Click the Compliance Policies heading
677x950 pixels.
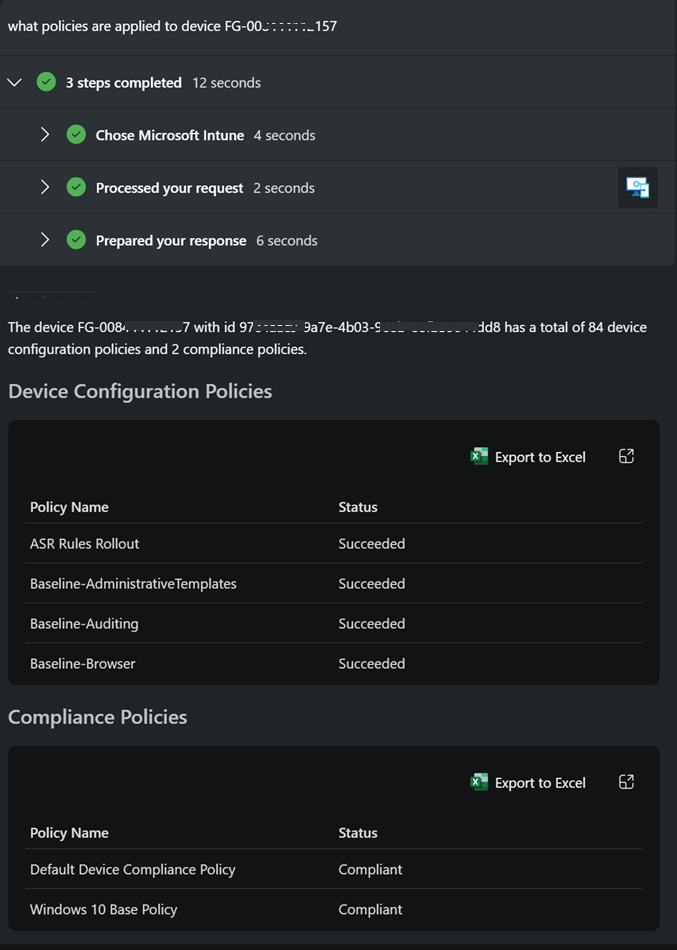tap(98, 717)
